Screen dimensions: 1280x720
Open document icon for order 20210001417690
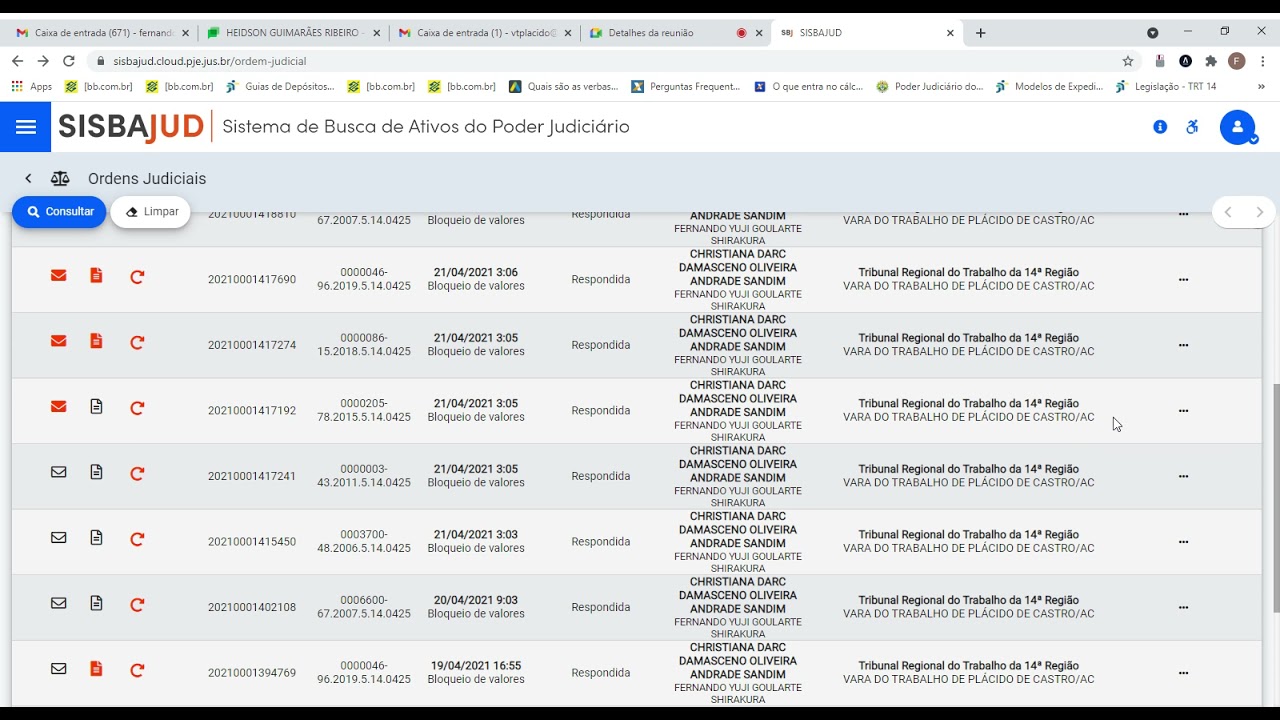[x=96, y=275]
